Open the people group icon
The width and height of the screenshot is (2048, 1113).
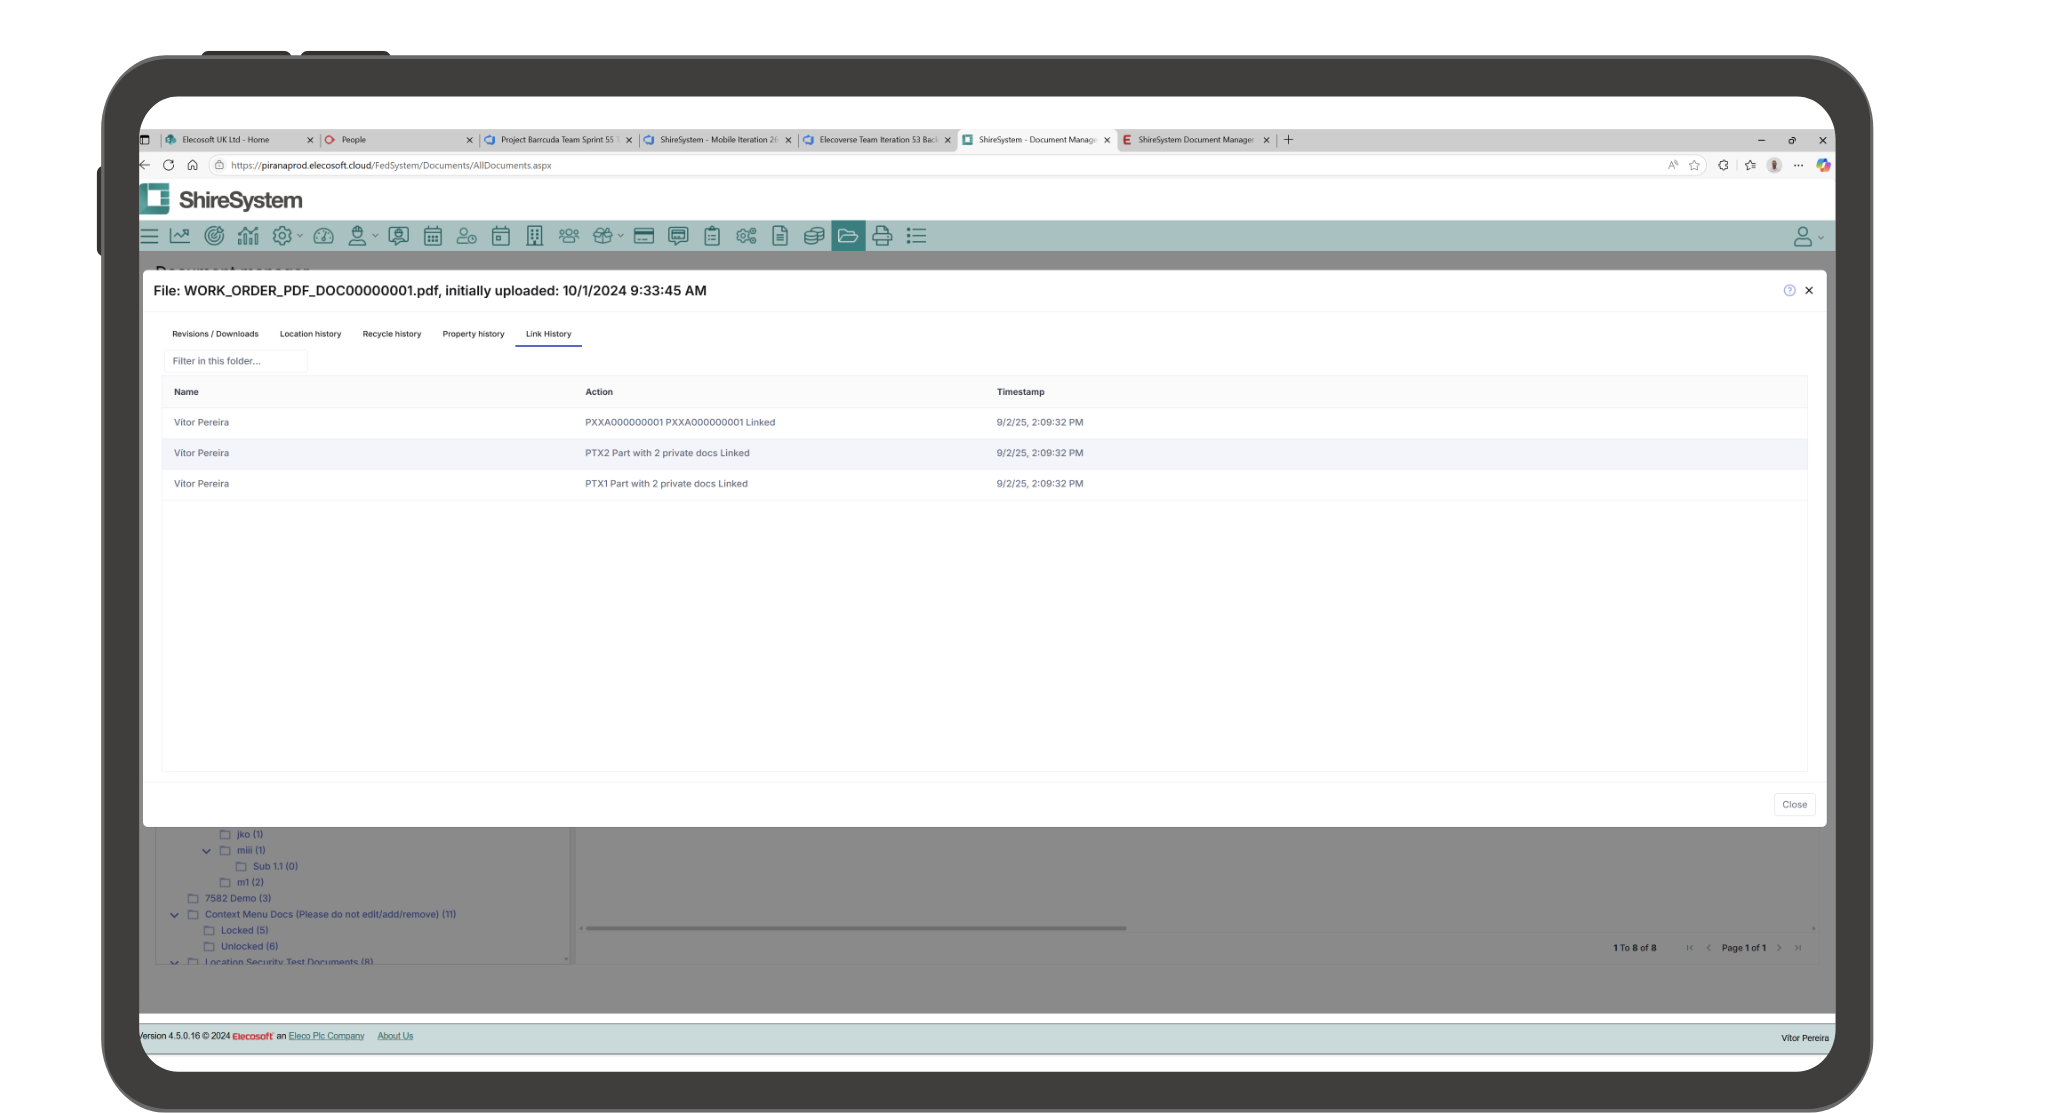(569, 236)
